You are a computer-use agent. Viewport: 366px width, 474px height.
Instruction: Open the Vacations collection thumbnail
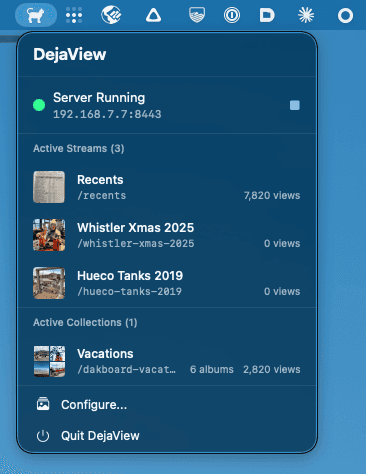tap(49, 361)
